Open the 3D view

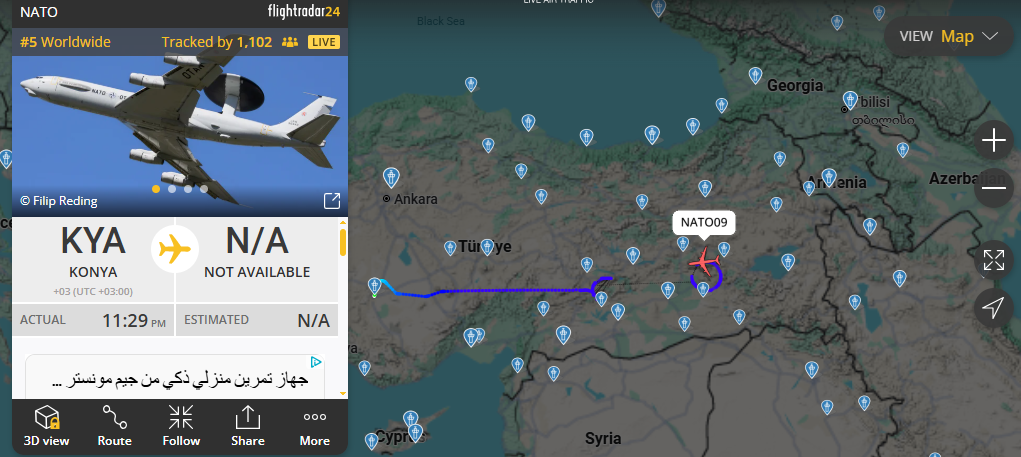tap(46, 426)
